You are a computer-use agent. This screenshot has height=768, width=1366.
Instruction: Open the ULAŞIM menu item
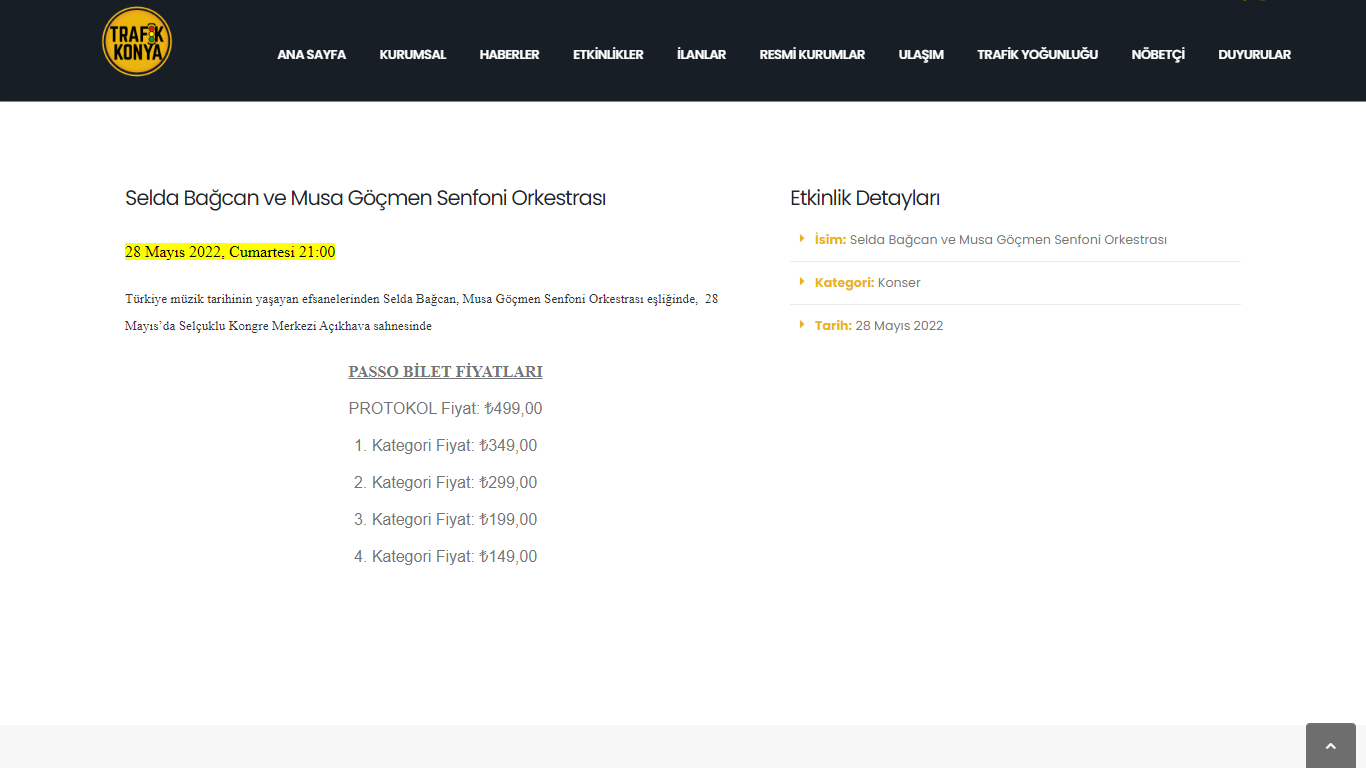[921, 55]
